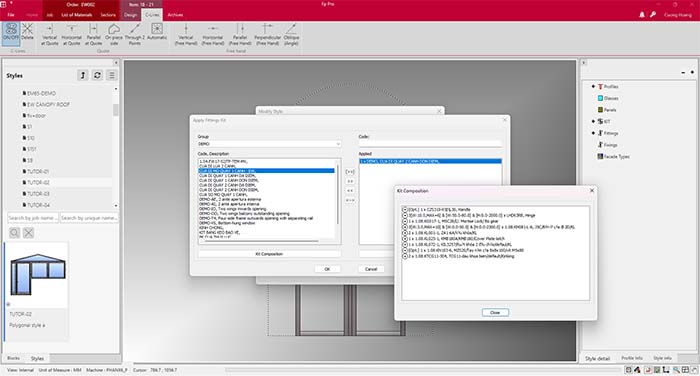
Task: Switch to Sections tab
Action: 108,15
